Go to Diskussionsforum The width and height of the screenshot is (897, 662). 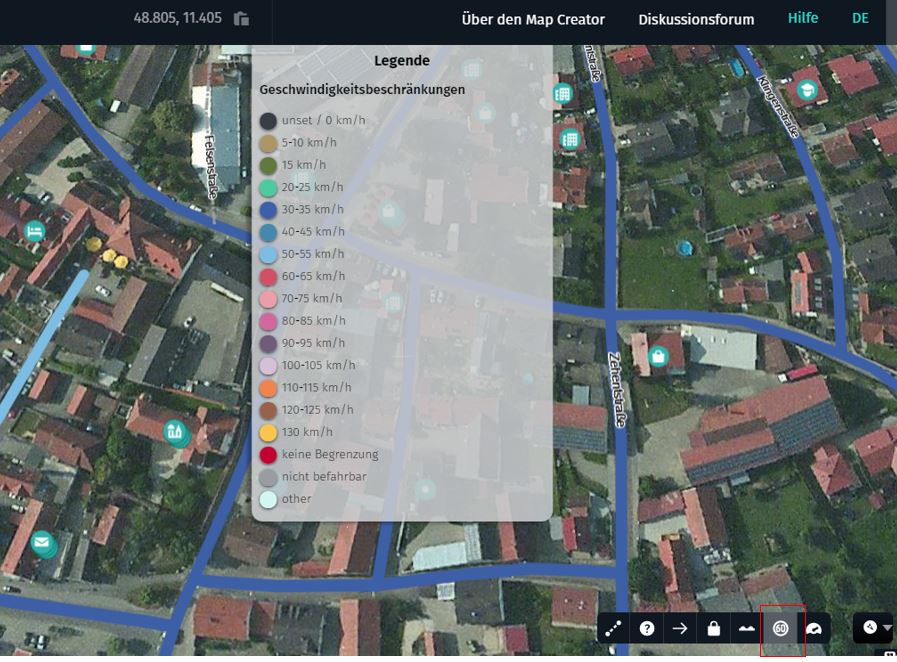tap(696, 19)
